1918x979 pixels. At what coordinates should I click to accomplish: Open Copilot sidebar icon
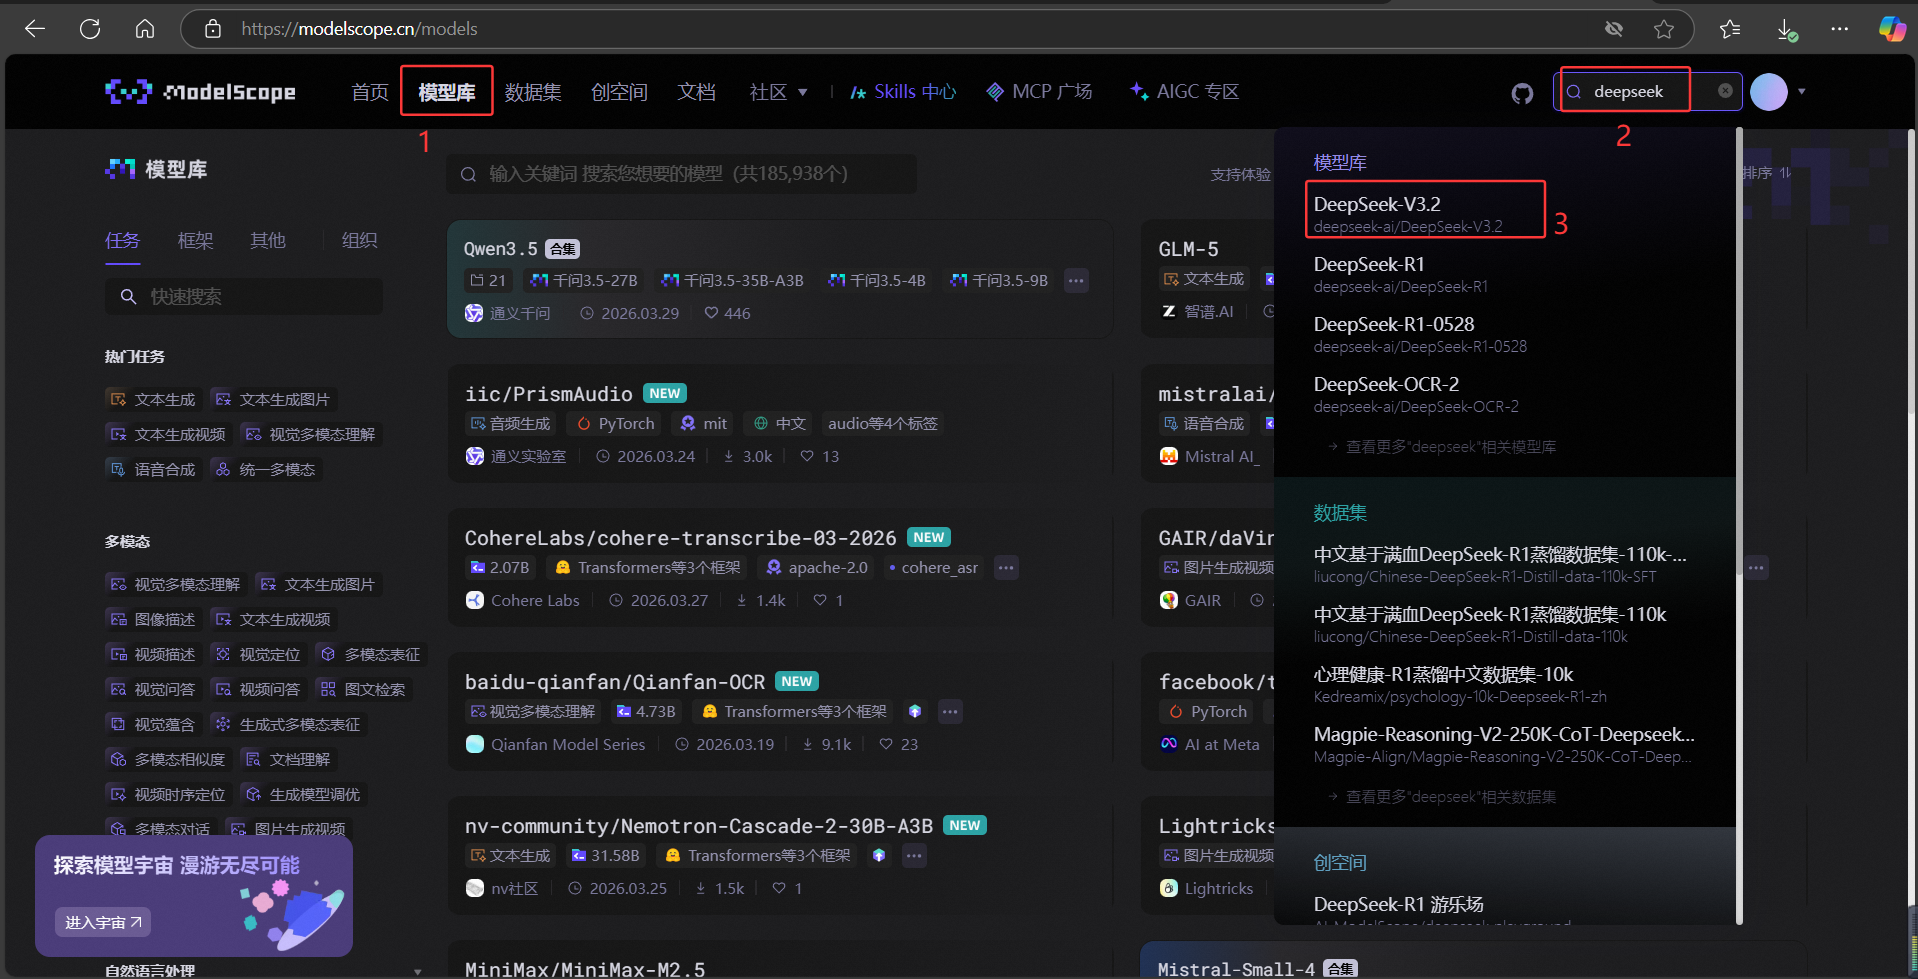(1892, 29)
